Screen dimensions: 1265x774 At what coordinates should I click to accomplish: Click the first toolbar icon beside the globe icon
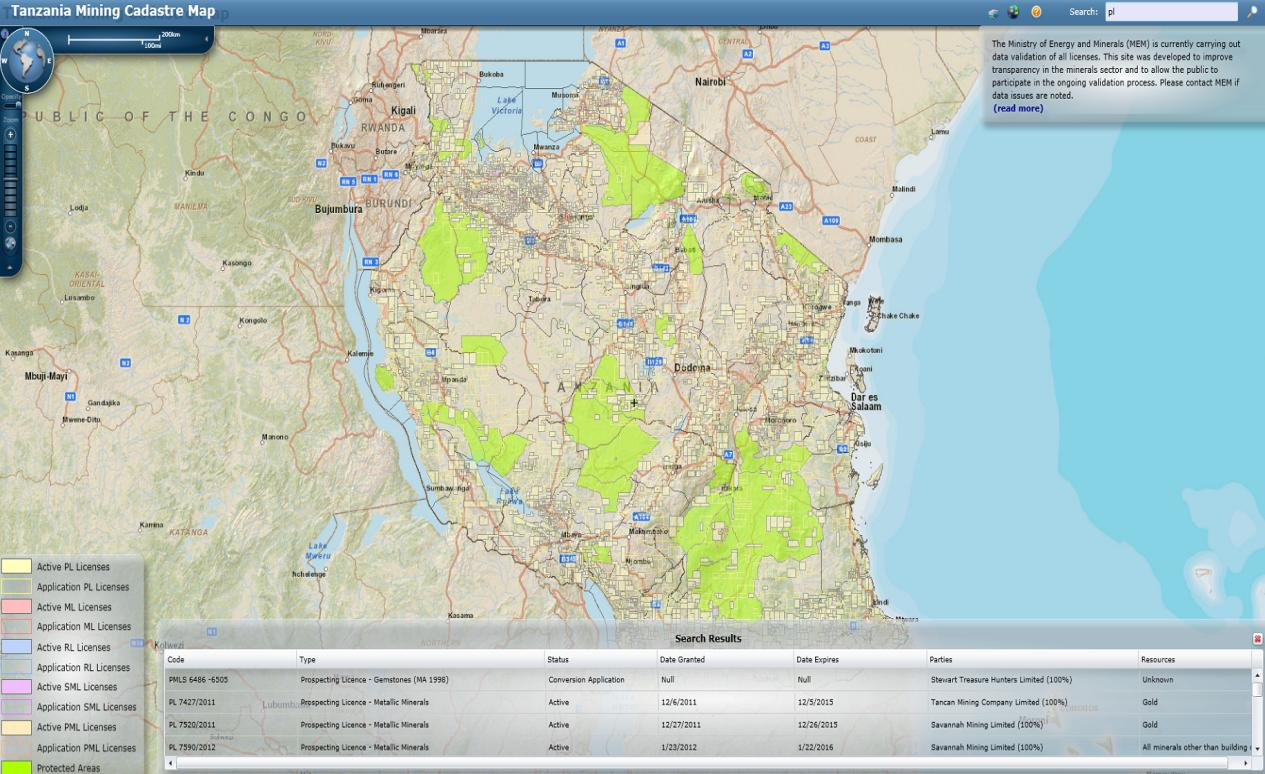(993, 12)
